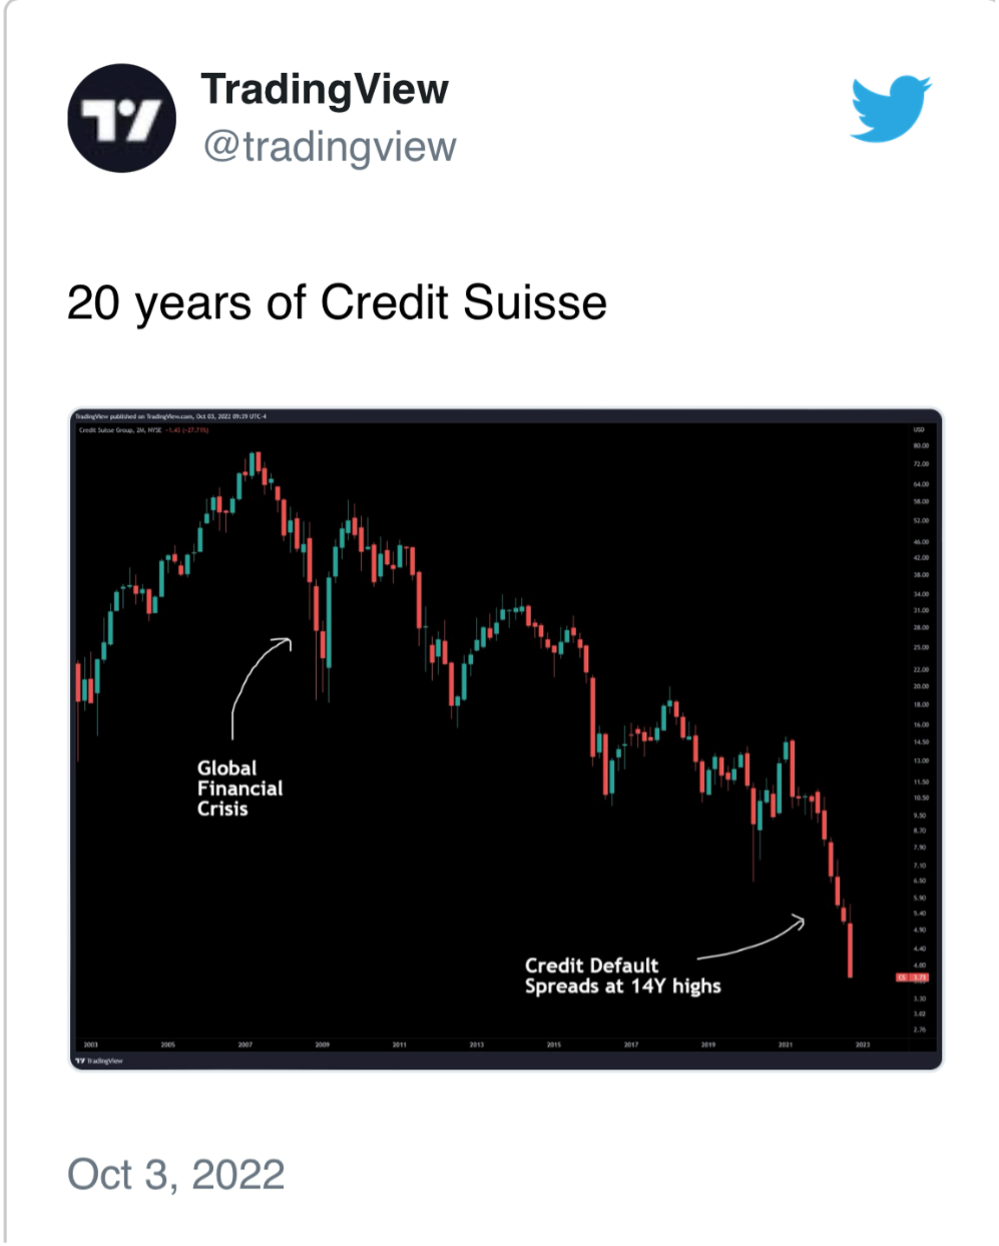This screenshot has width=999, height=1246.
Task: Click the blue Twitter bird logo
Action: 890,107
